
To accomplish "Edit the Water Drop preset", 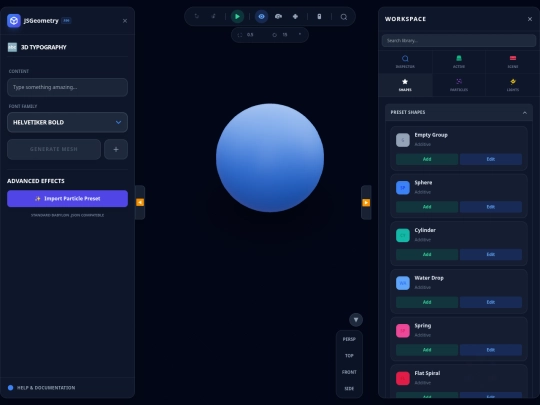I will 491,302.
